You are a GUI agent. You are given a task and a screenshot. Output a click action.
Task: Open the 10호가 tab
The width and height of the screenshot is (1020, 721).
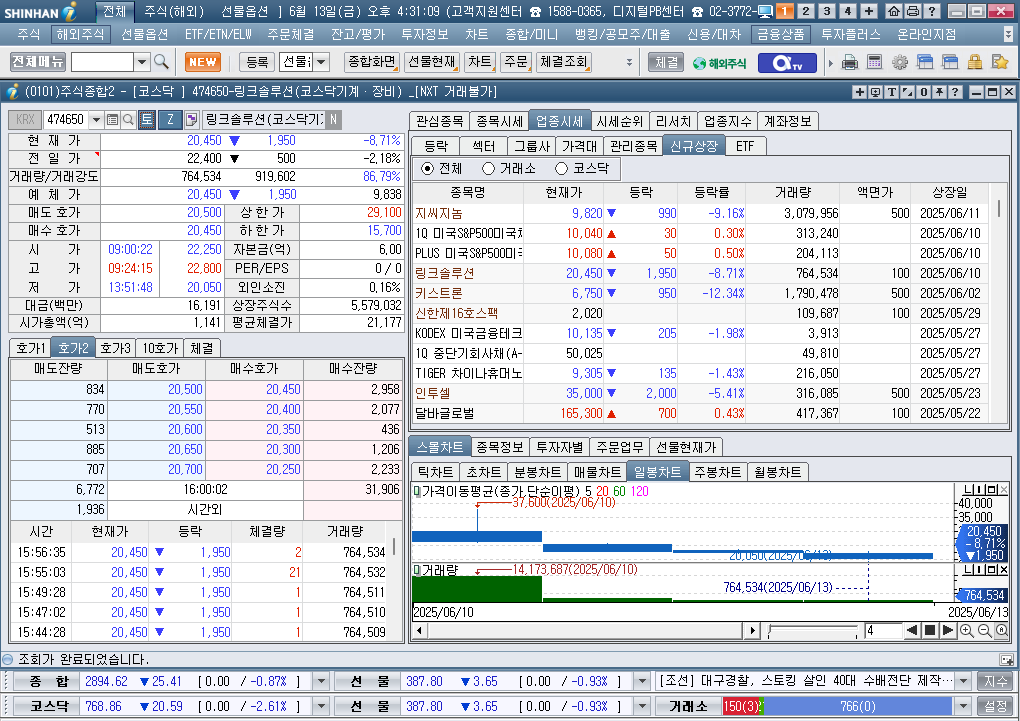coord(160,348)
